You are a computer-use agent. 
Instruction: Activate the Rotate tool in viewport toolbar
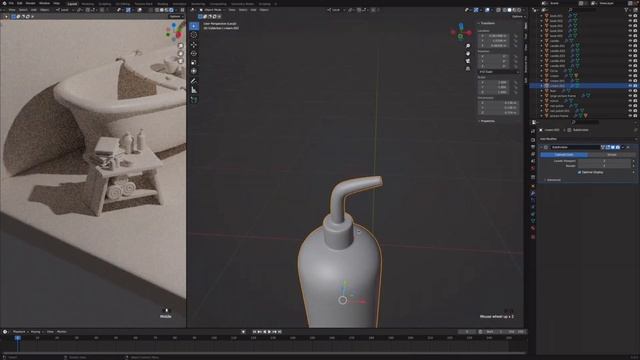click(x=194, y=53)
